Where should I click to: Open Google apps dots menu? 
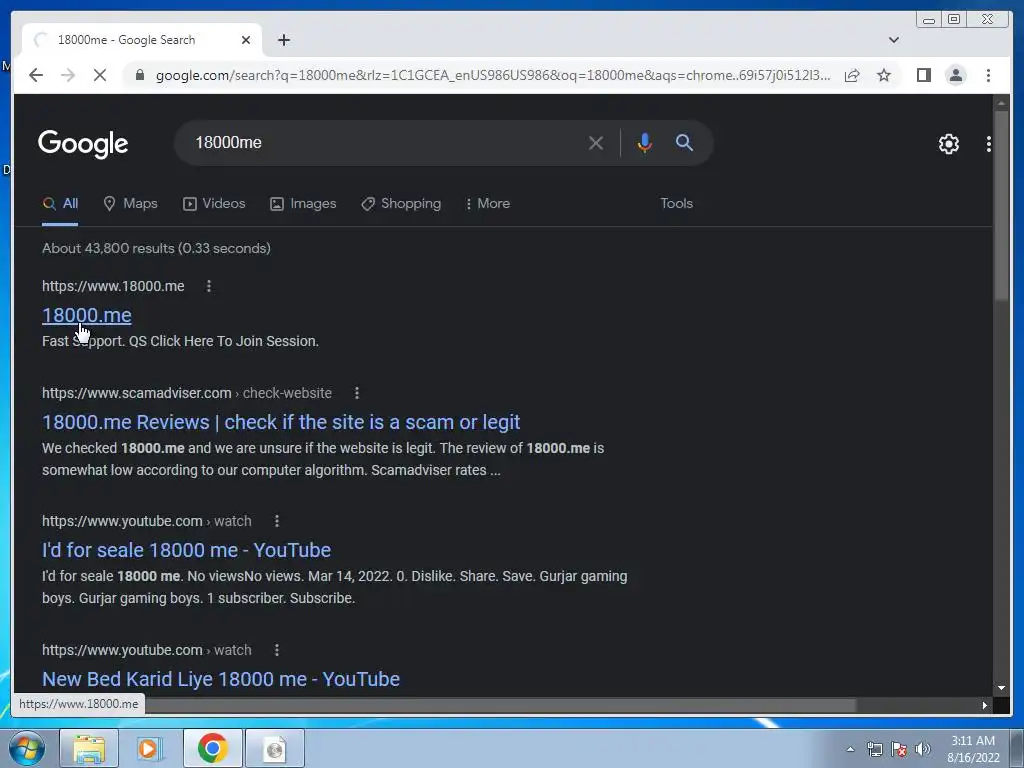pos(988,144)
